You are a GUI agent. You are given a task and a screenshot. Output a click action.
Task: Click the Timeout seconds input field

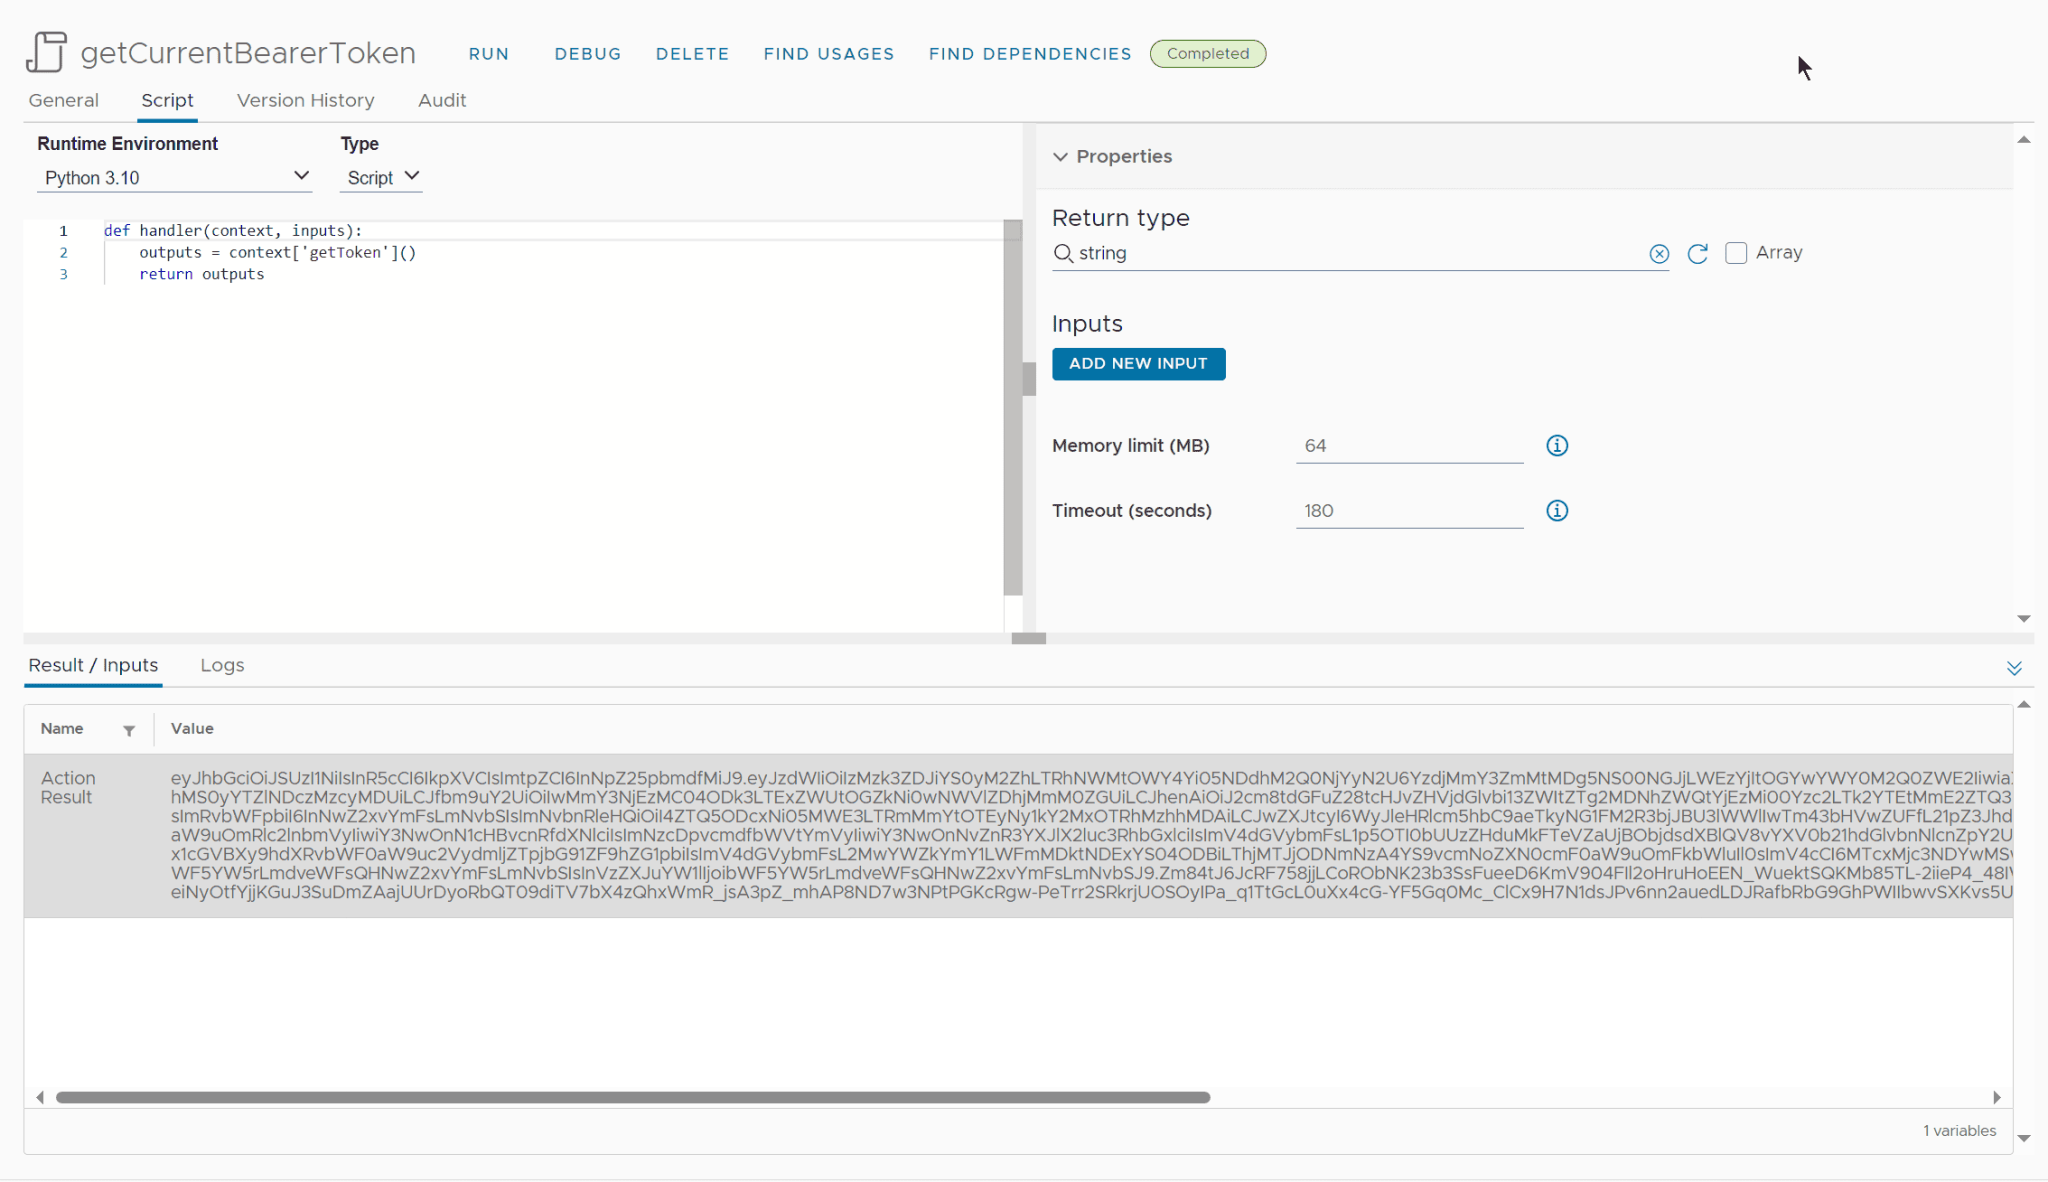(1409, 511)
